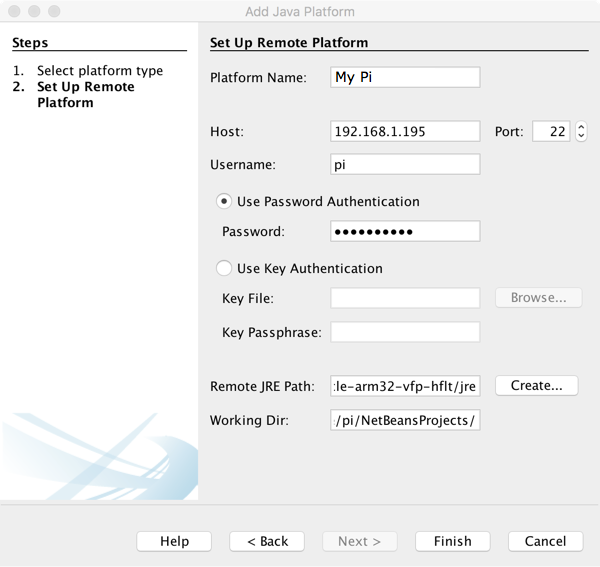Image resolution: width=600 pixels, height=567 pixels.
Task: Select Use Password Authentication radio button
Action: tap(225, 201)
